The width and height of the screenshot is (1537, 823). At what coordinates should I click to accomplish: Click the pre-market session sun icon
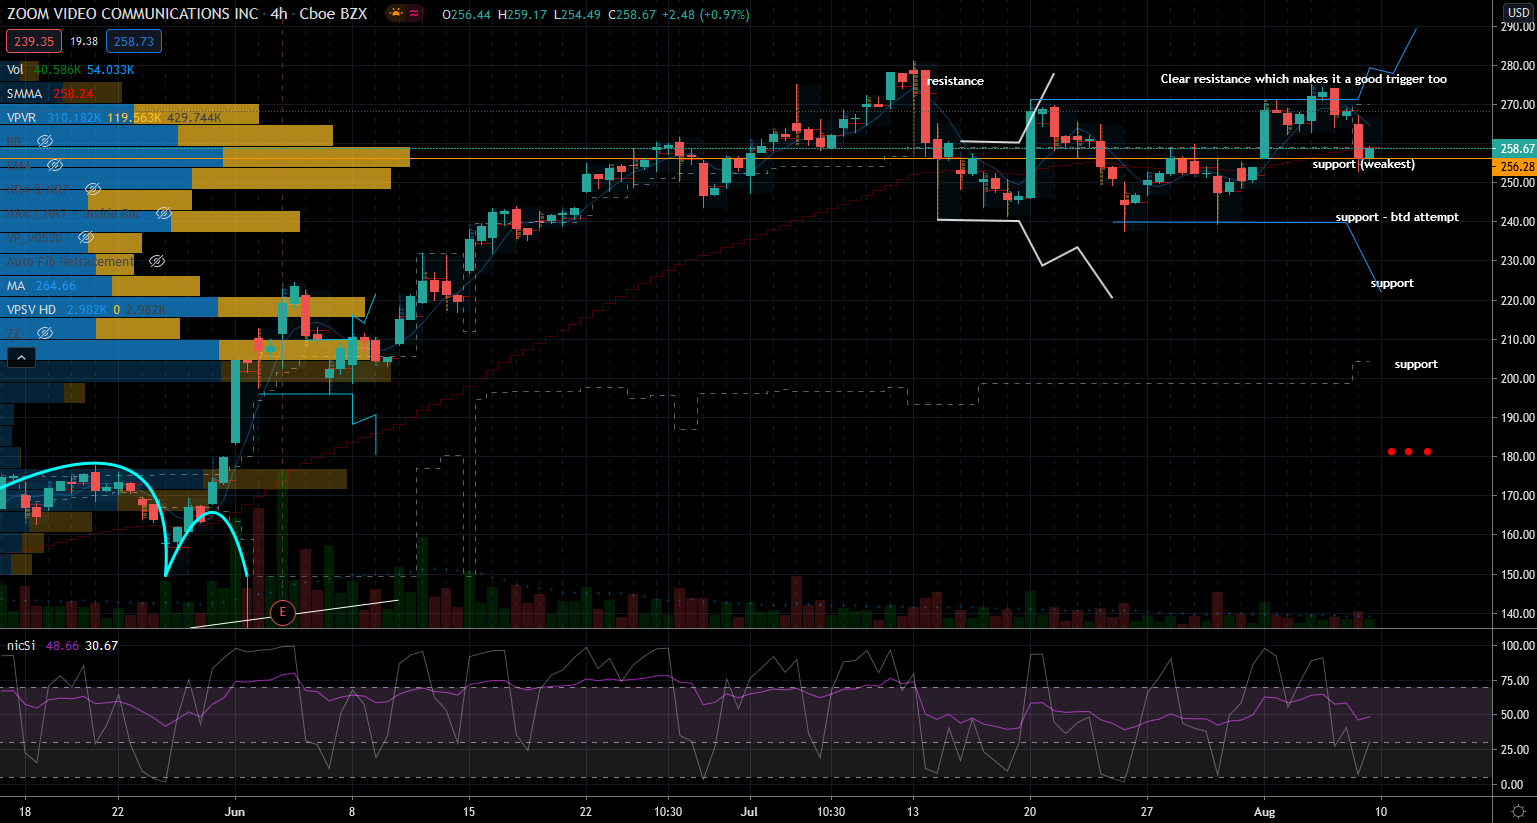(x=395, y=14)
